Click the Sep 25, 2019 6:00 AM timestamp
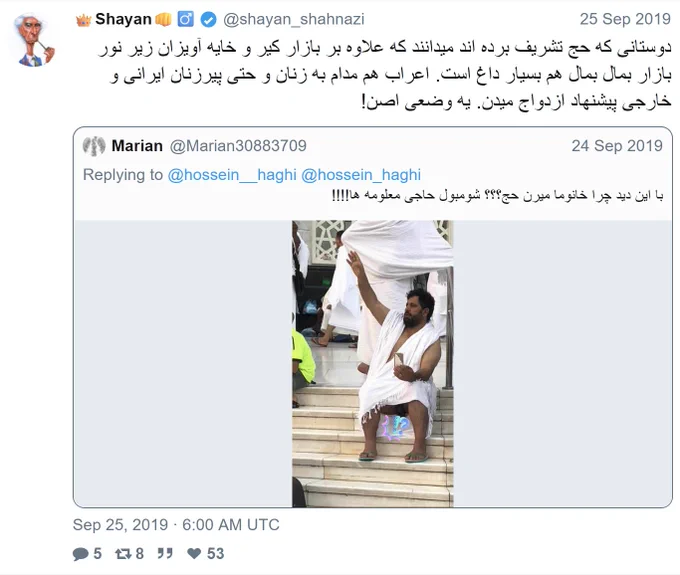Viewport: 680px width, 575px height. 176,525
